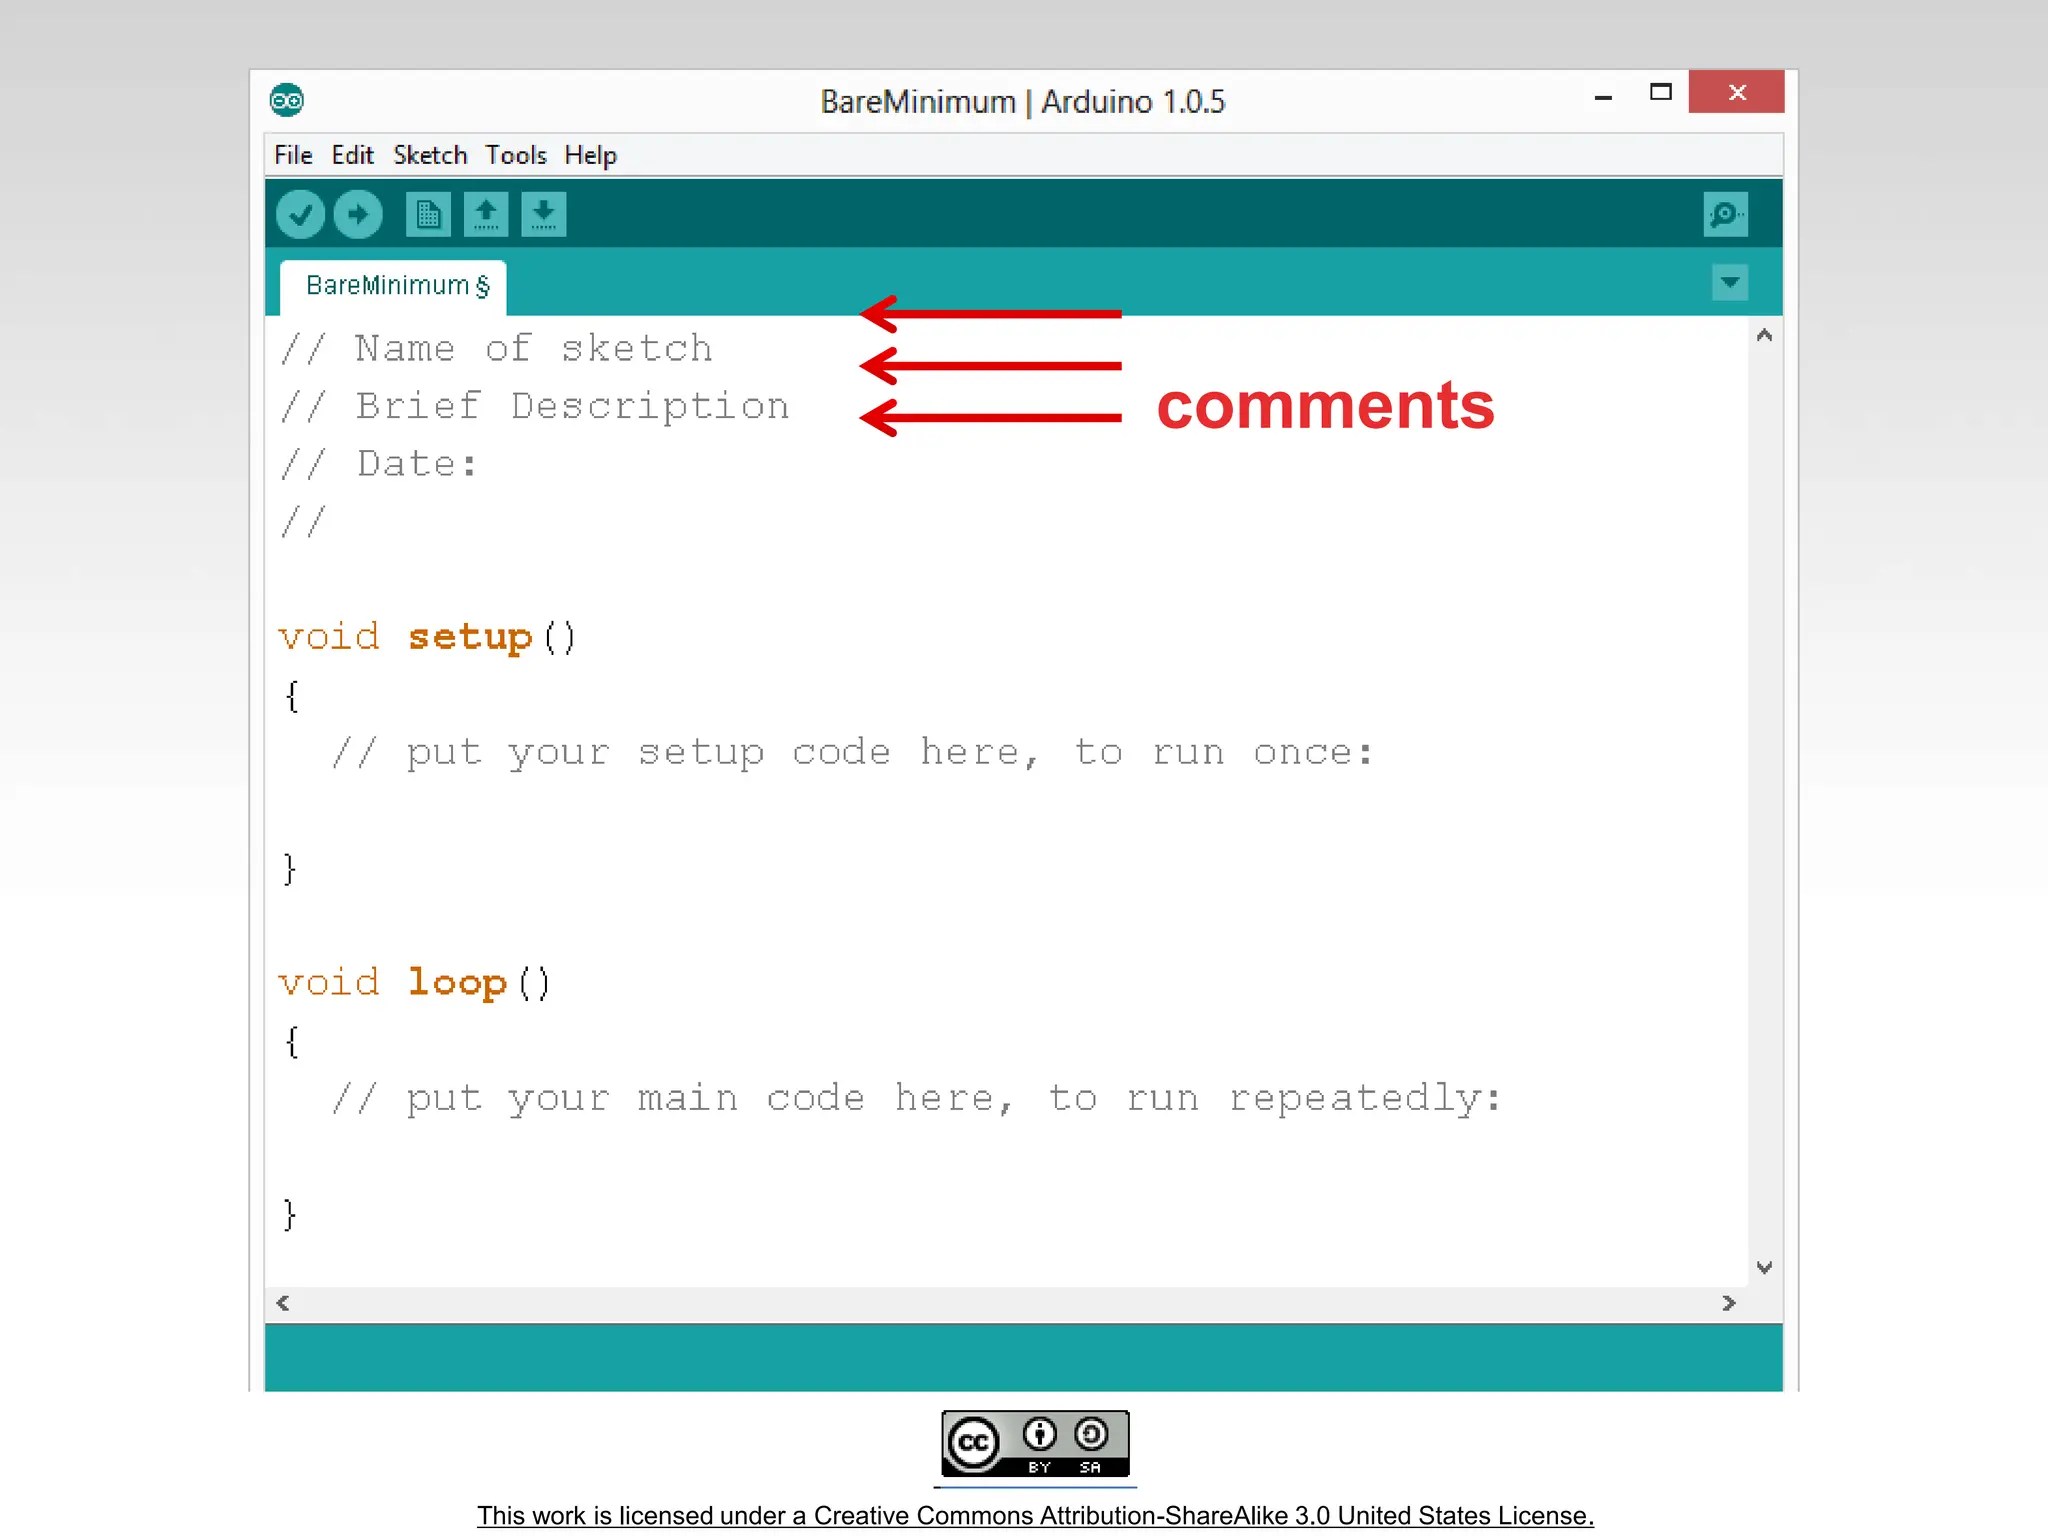Expand the tab options dropdown arrow
Image resolution: width=2048 pixels, height=1536 pixels.
pyautogui.click(x=1730, y=283)
